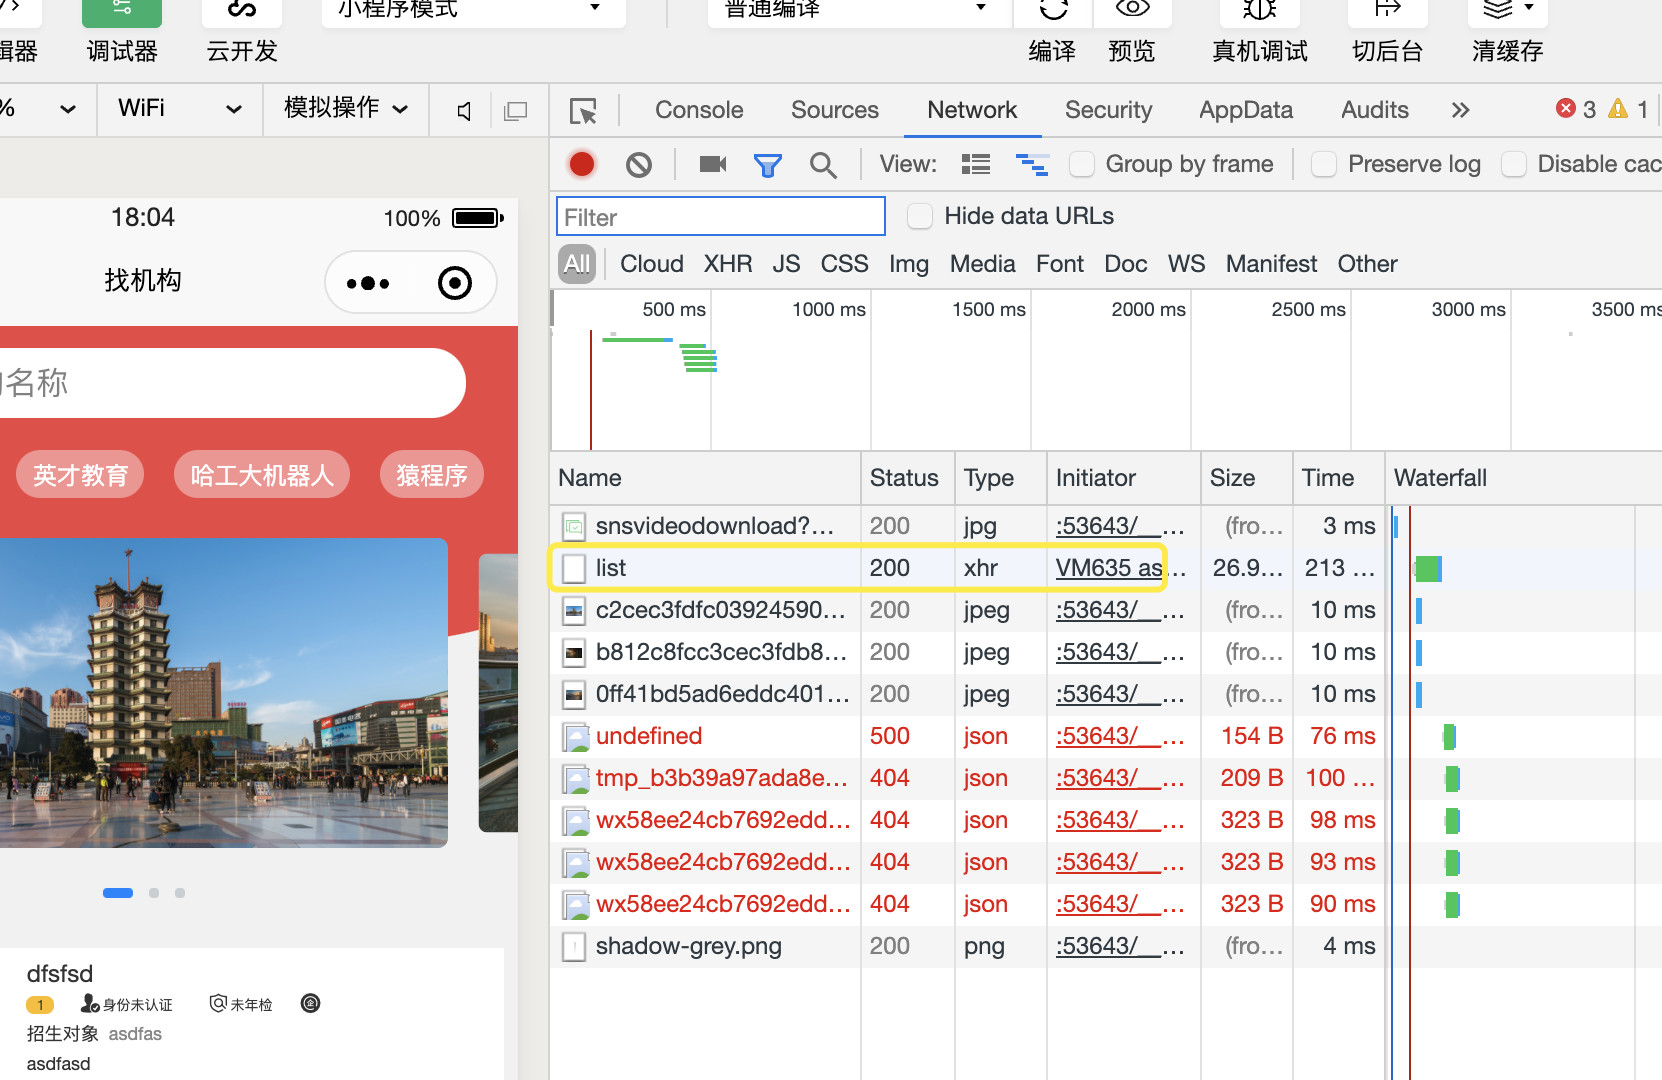
Task: Clear the network log with the block icon
Action: click(x=639, y=164)
